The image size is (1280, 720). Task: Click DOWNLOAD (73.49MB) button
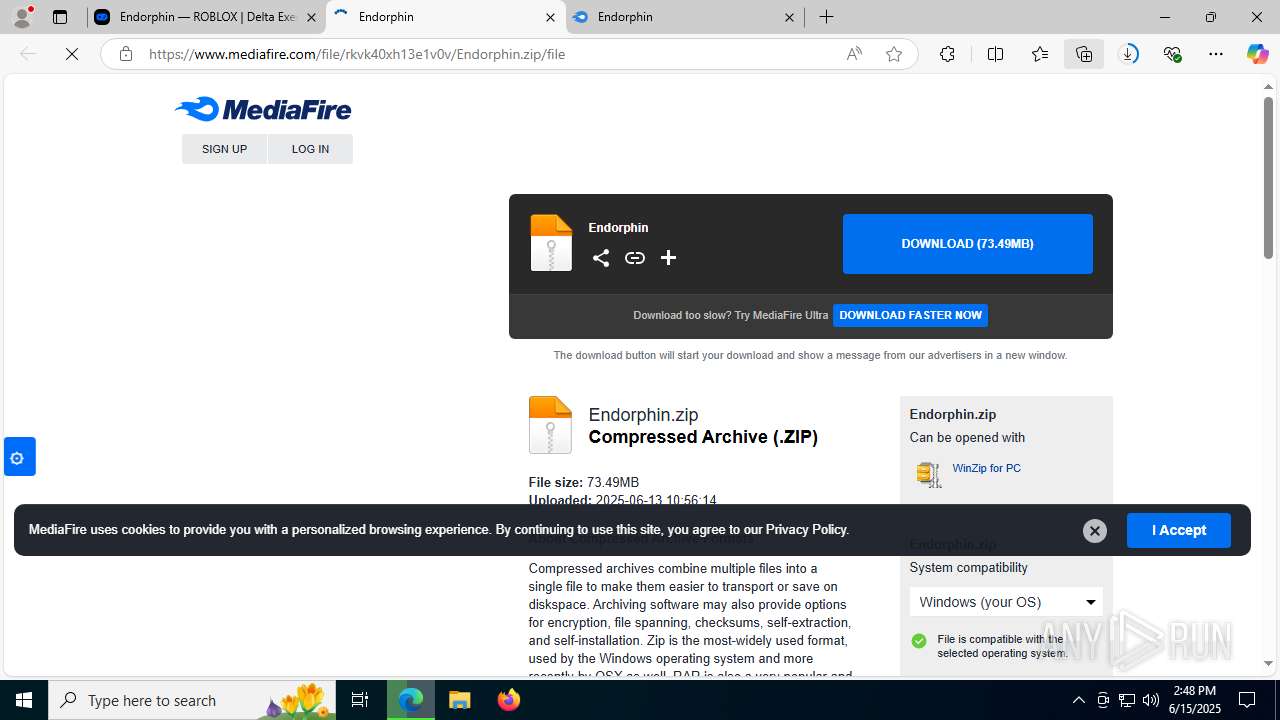967,244
